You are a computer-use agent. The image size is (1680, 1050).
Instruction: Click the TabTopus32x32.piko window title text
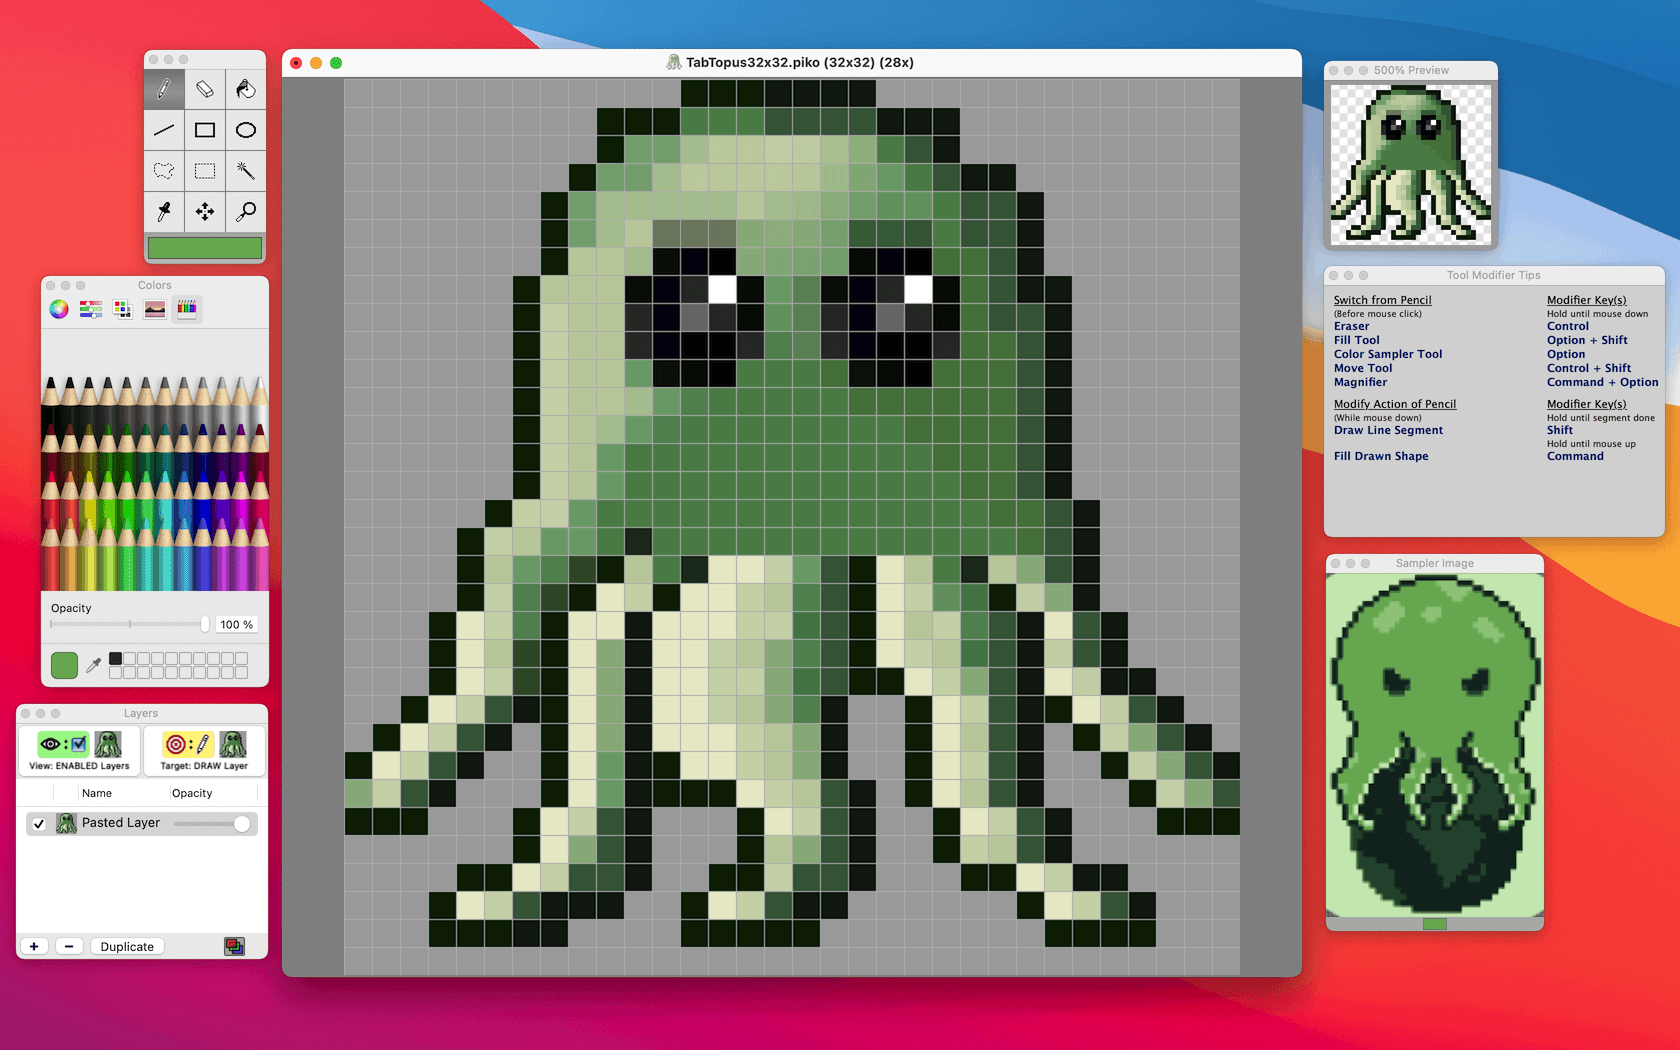(800, 62)
